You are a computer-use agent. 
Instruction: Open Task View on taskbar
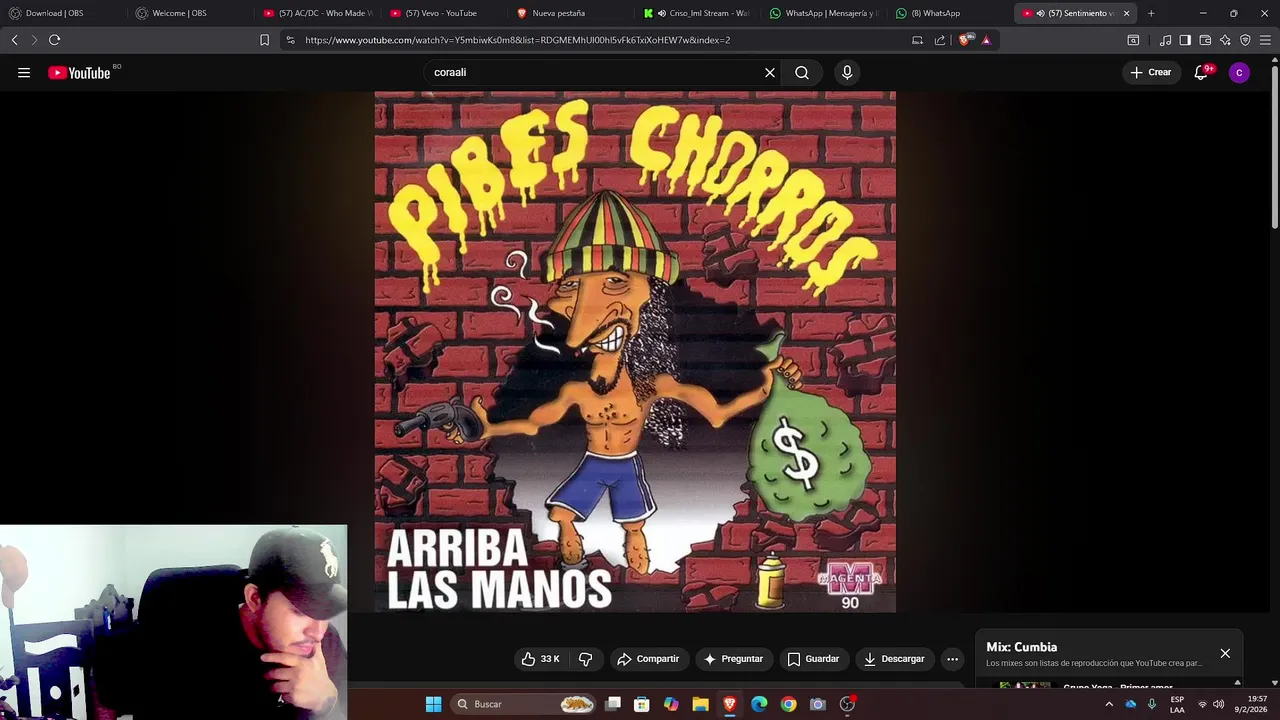[613, 704]
